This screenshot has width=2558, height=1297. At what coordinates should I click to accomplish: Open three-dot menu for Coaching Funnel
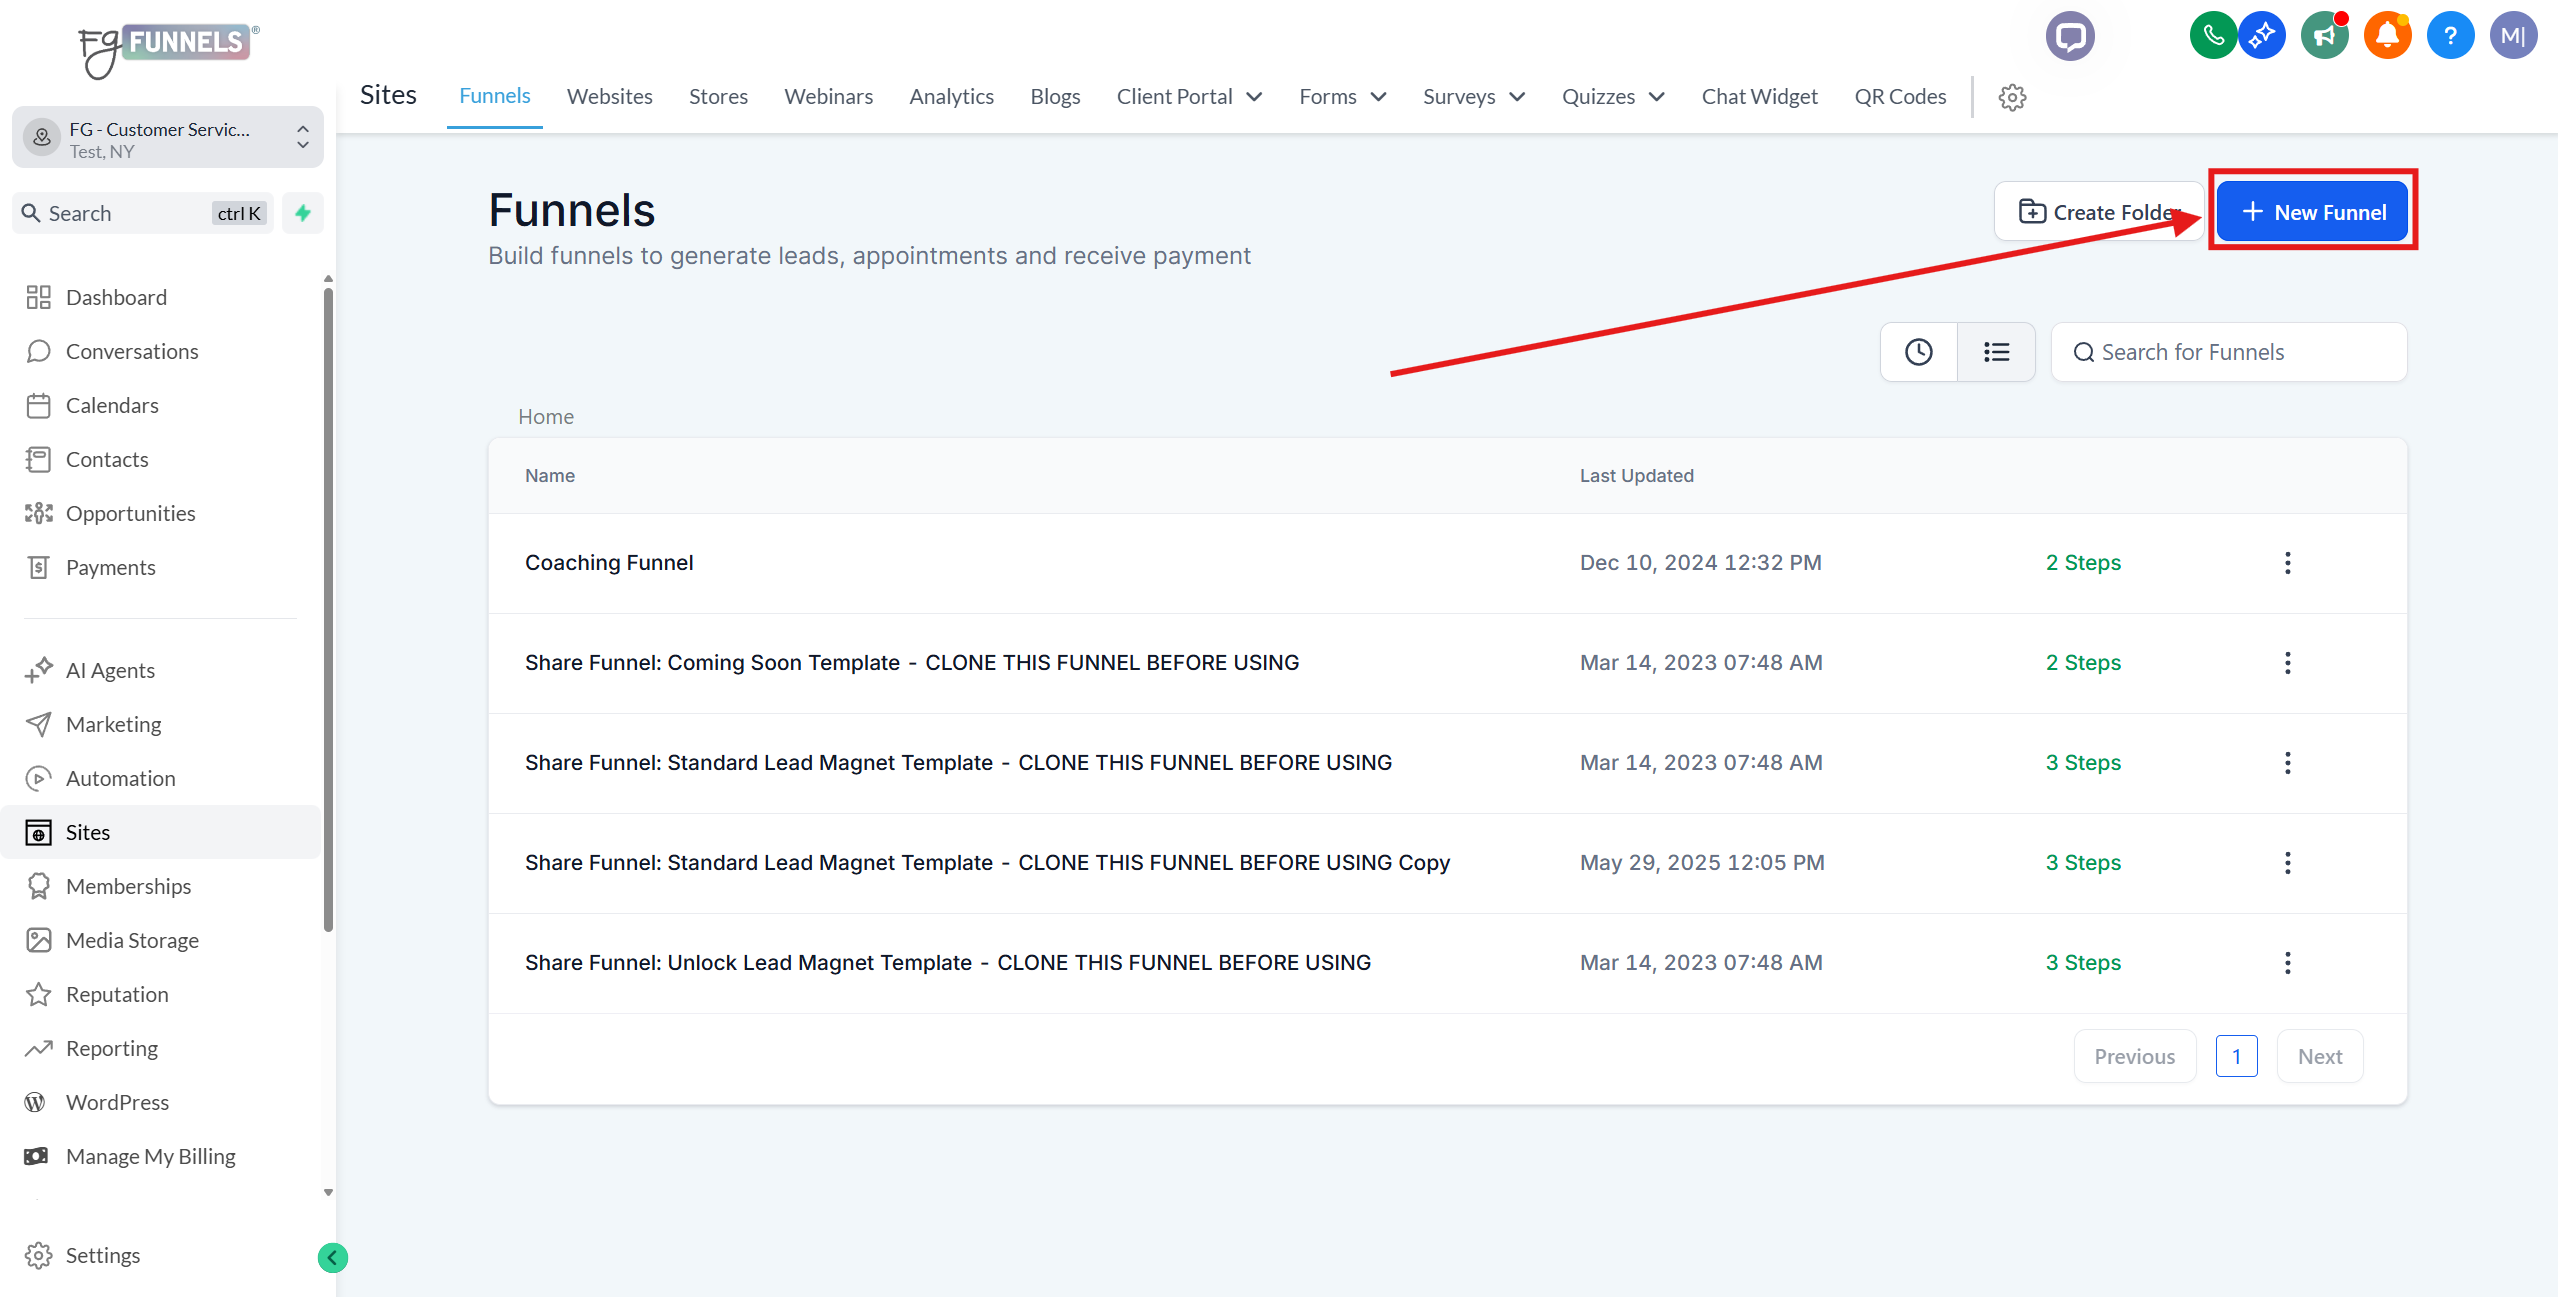click(2287, 563)
